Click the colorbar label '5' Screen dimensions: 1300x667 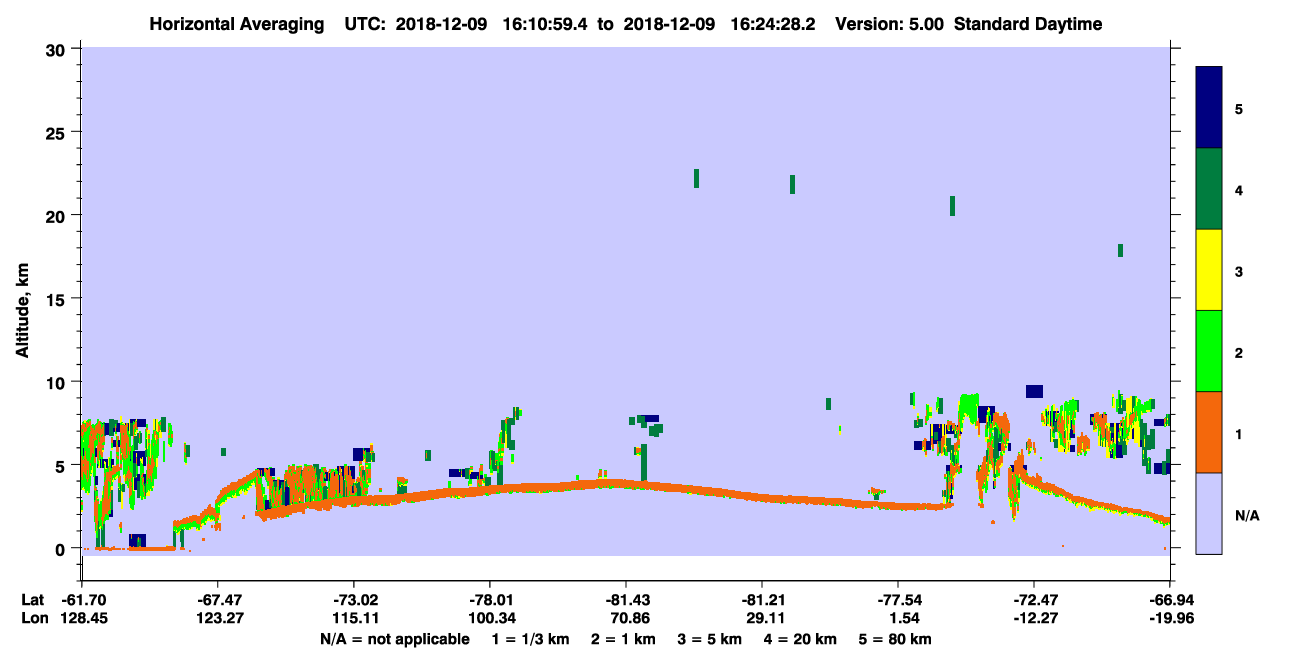1239,108
